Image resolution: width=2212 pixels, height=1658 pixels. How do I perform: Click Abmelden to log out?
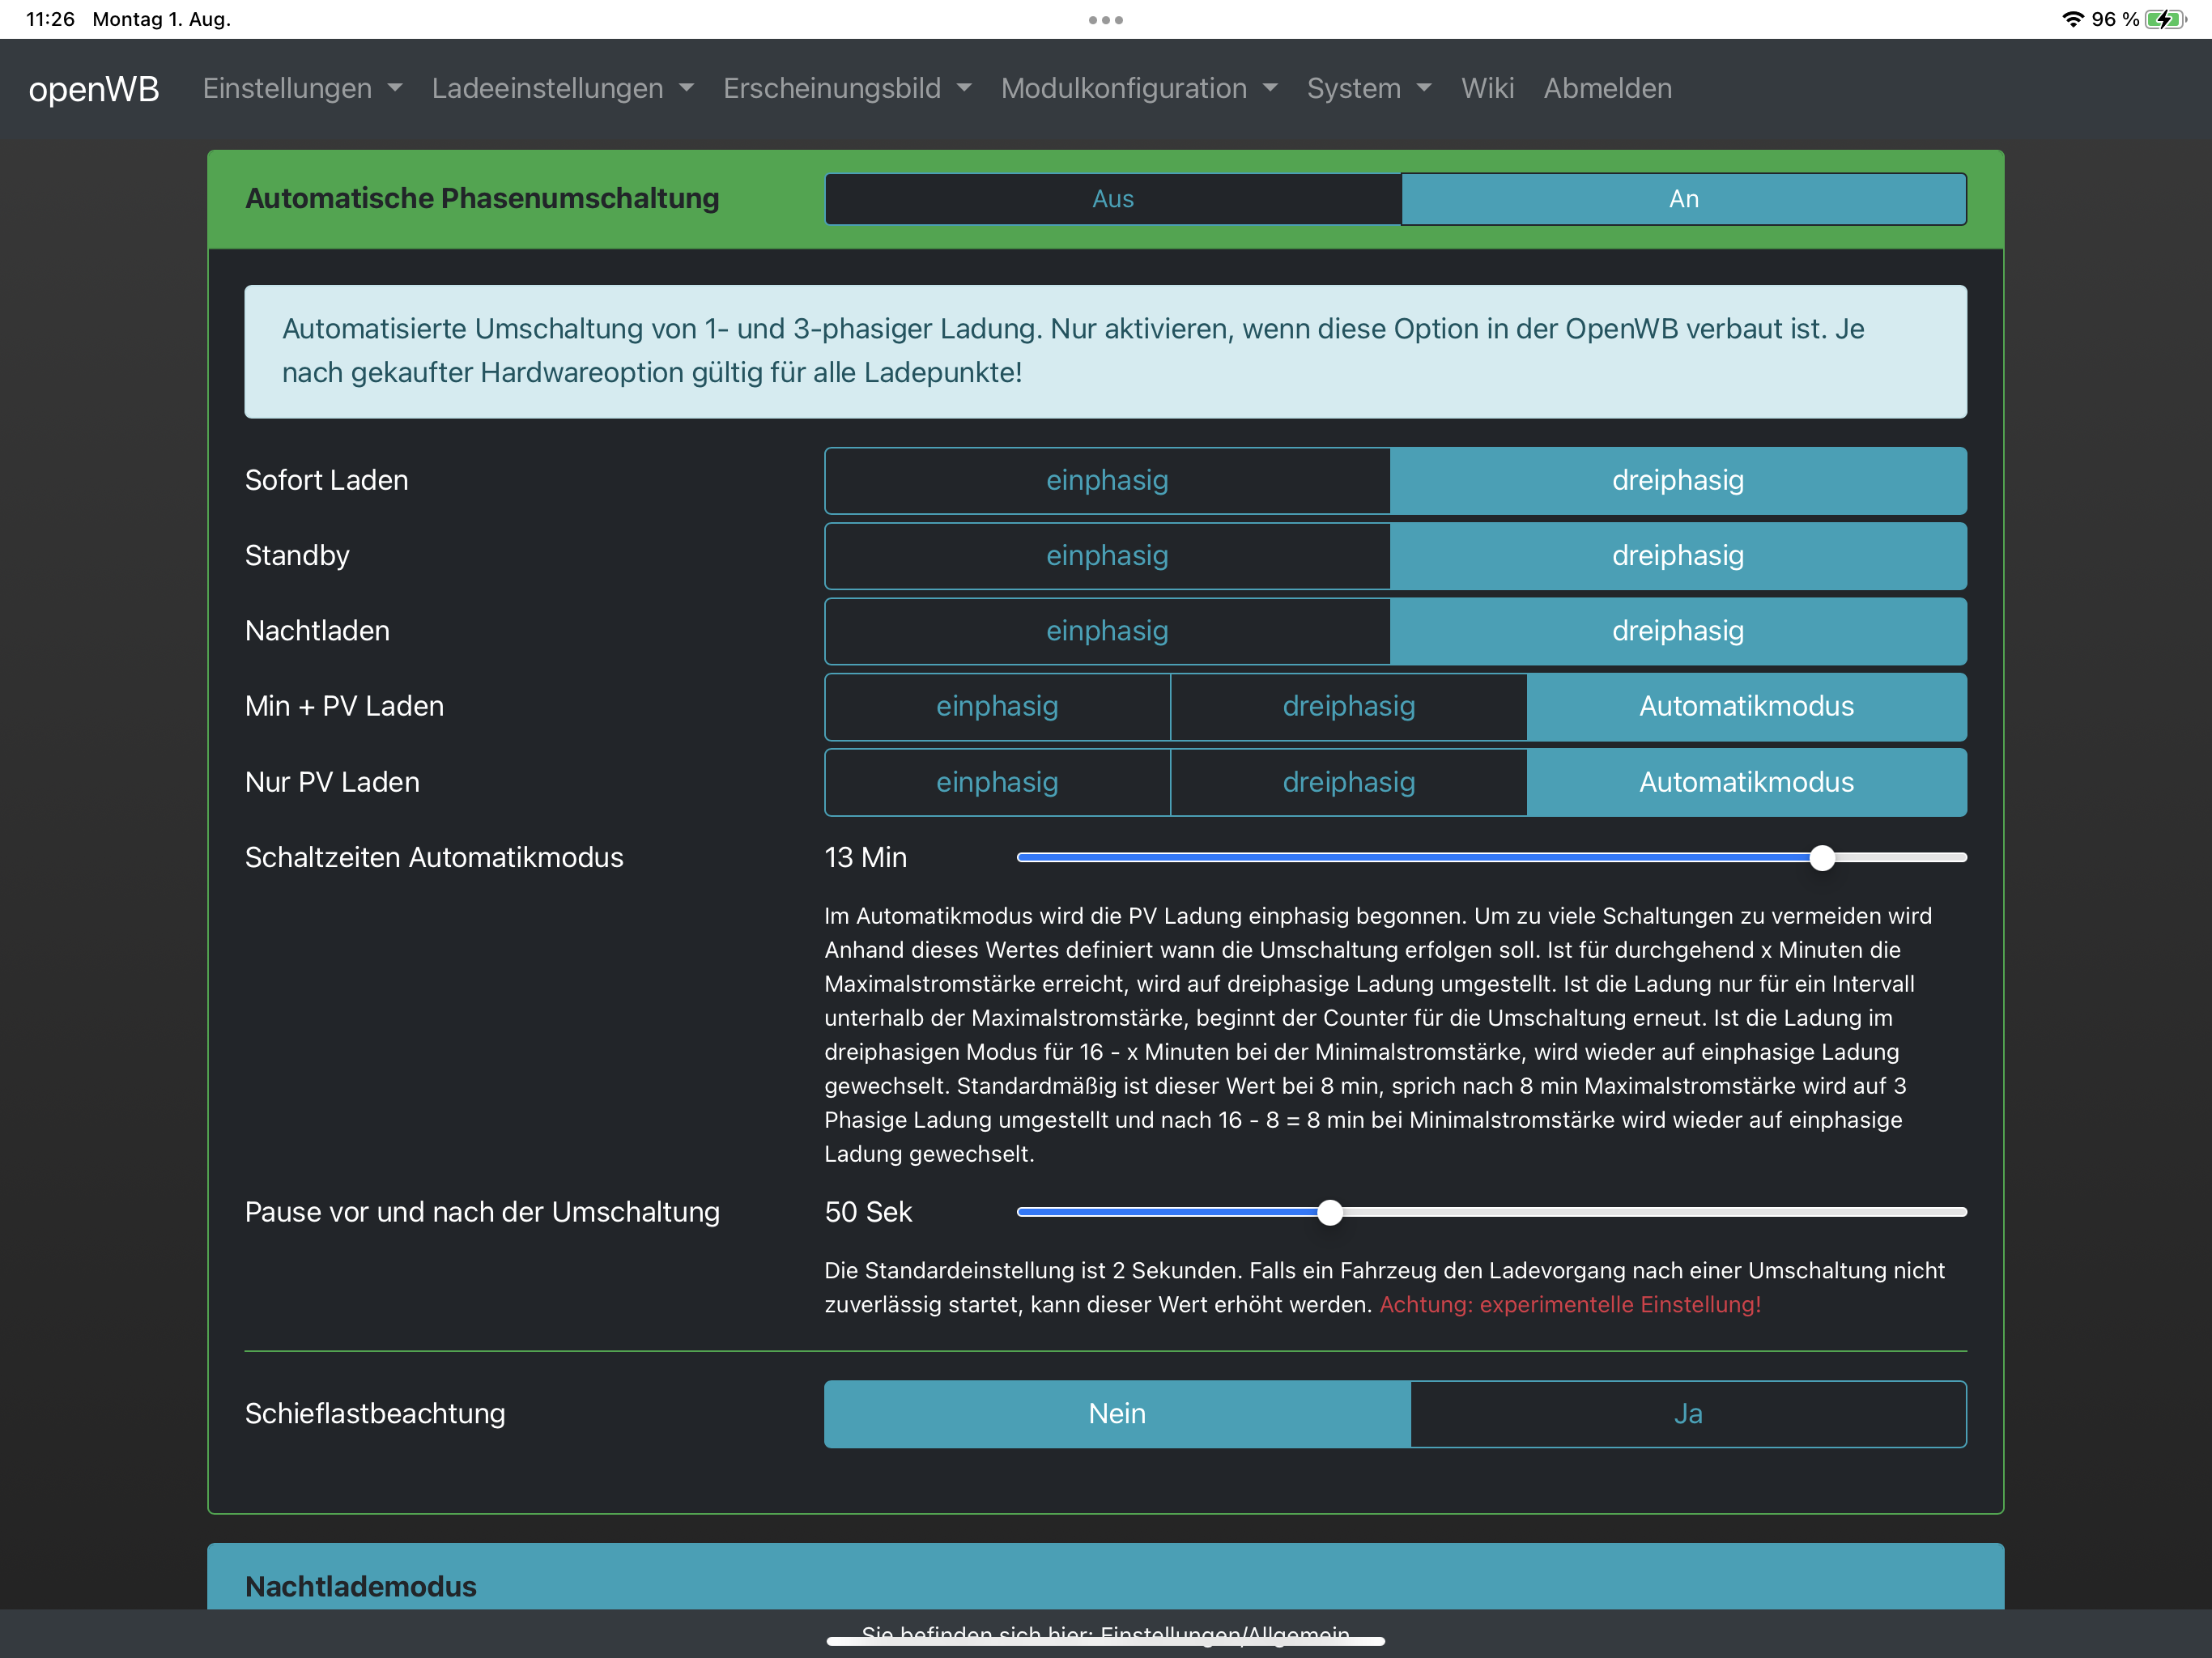[x=1607, y=88]
